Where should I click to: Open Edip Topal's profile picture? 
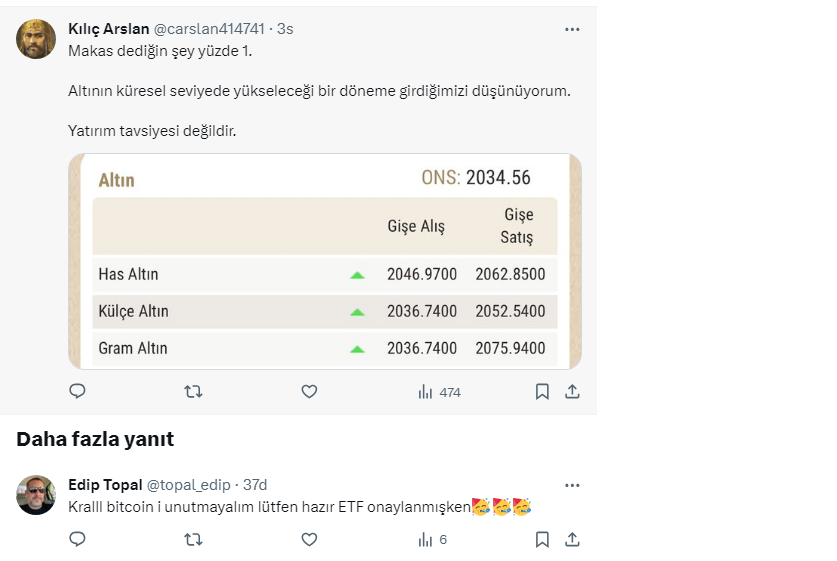pyautogui.click(x=36, y=495)
